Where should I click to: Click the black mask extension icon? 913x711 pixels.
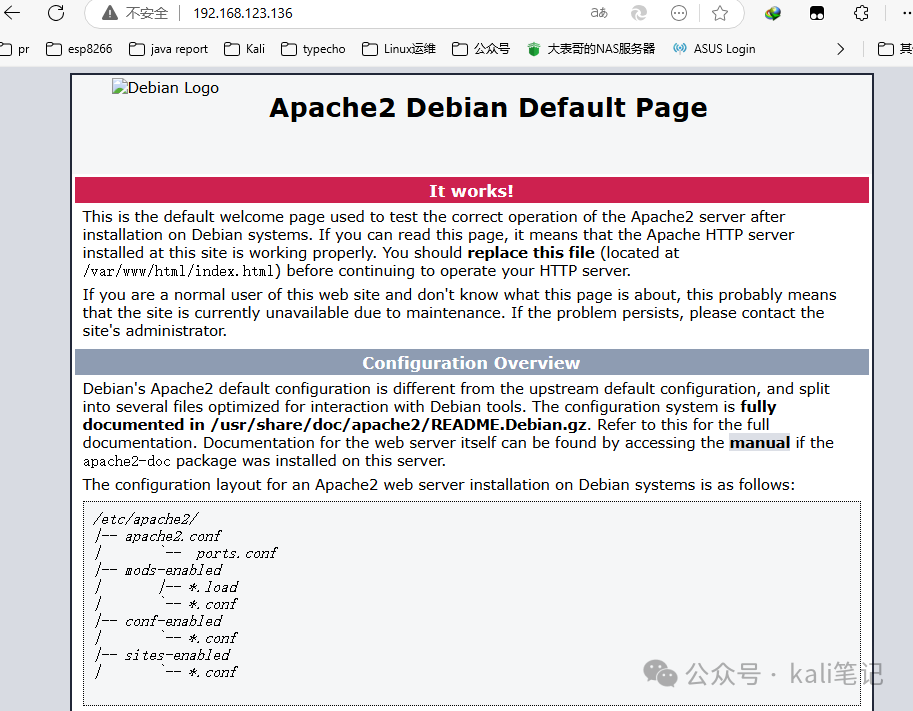point(817,13)
